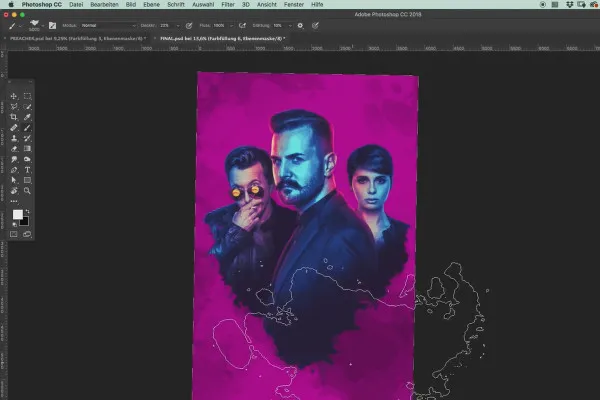This screenshot has height=400, width=600.
Task: Change the screen mode icon
Action: click(x=27, y=234)
